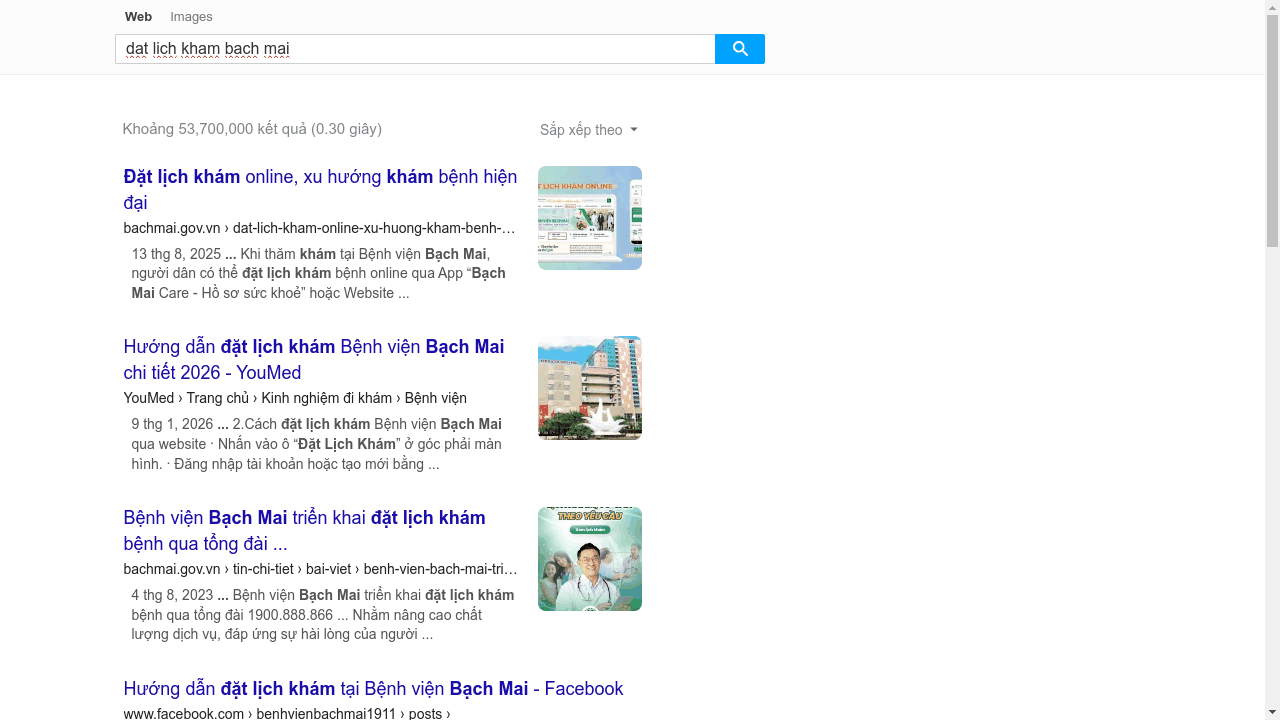Screen dimensions: 1280x720
Task: Open the first result's thumbnail image
Action: tap(589, 218)
